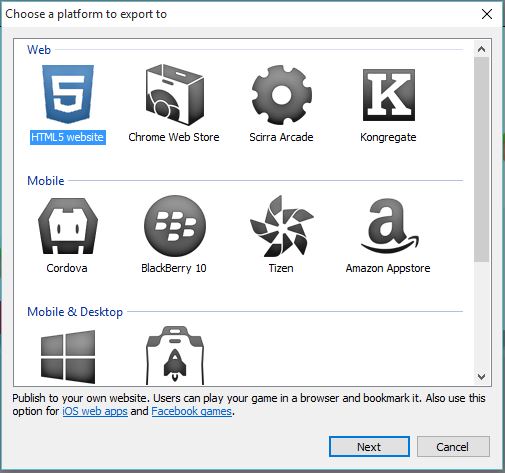Click the 'Chrome Web Store' label
Viewport: 505px width, 473px height.
pos(174,137)
